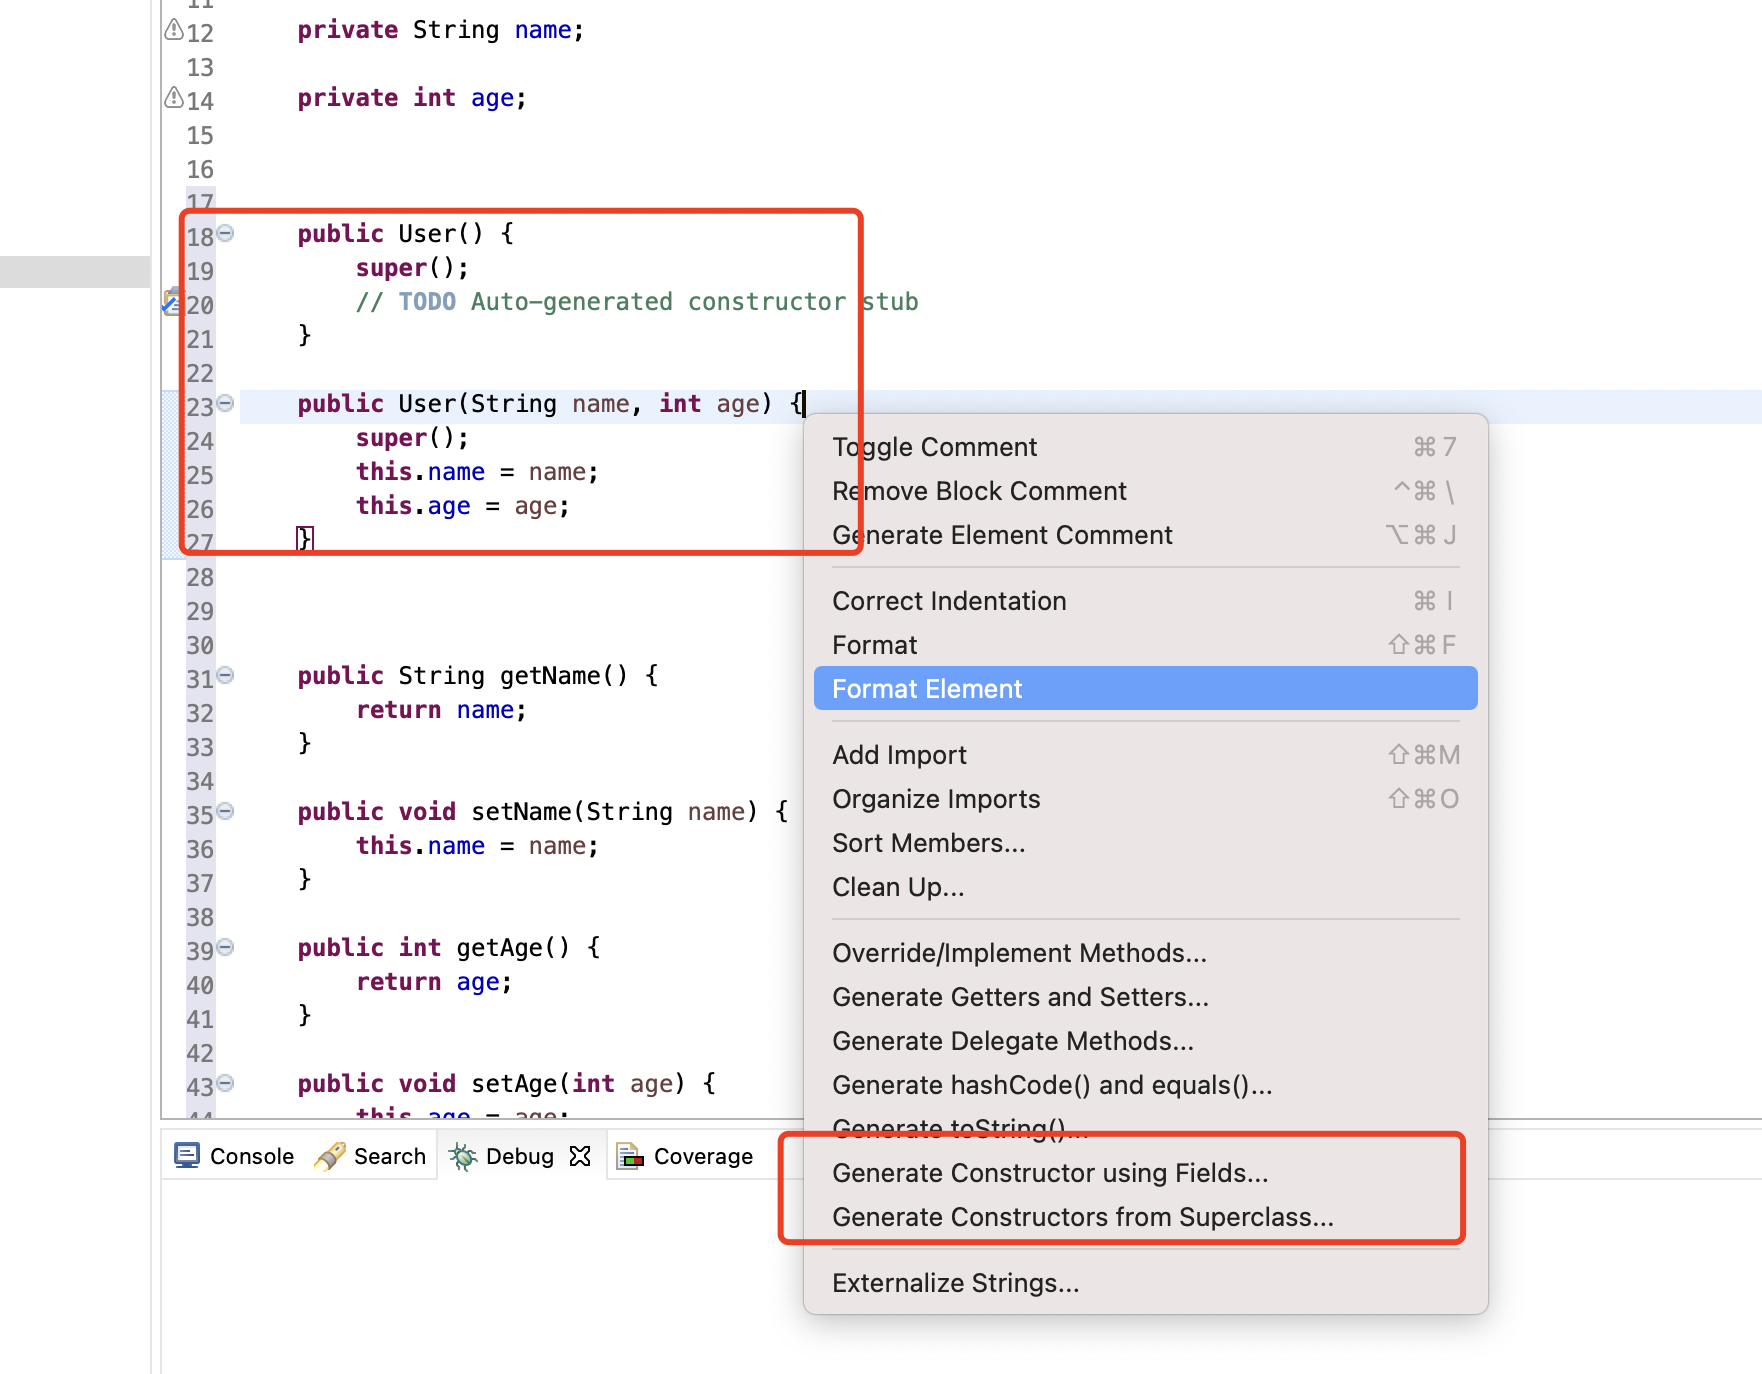The height and width of the screenshot is (1374, 1762).
Task: Close the Debug view tab
Action: tap(580, 1156)
